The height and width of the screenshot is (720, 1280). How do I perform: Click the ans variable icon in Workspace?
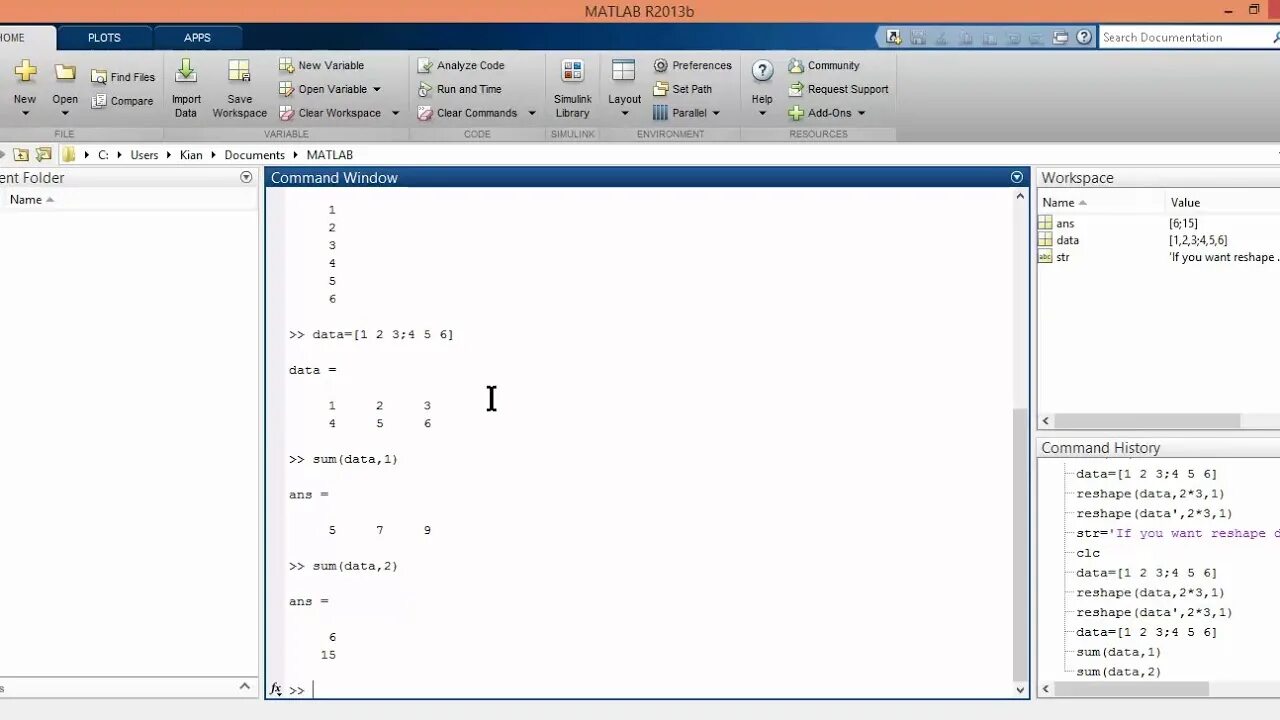click(x=1045, y=223)
